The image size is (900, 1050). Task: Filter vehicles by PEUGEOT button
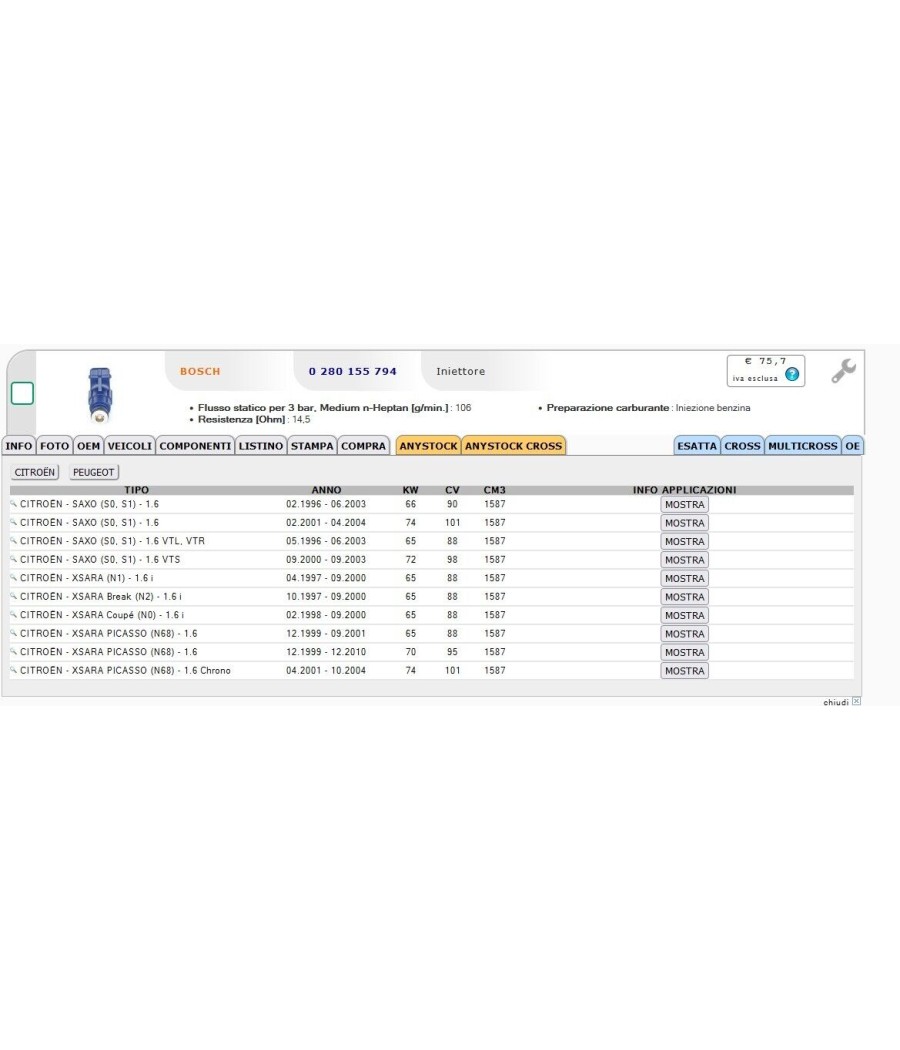tap(94, 472)
